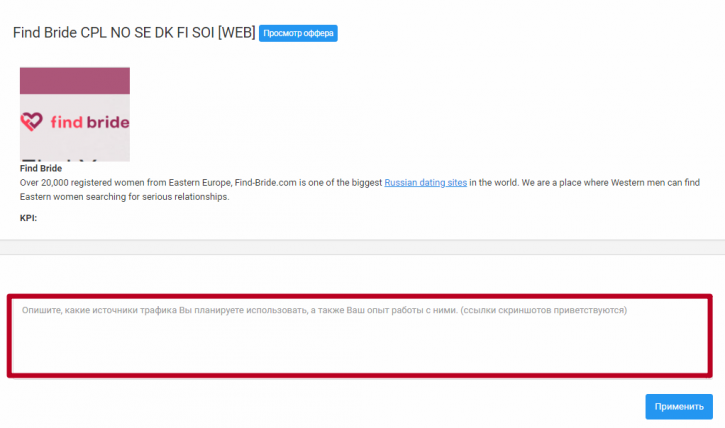
Task: Click the 'KPI:' label
Action: click(28, 218)
